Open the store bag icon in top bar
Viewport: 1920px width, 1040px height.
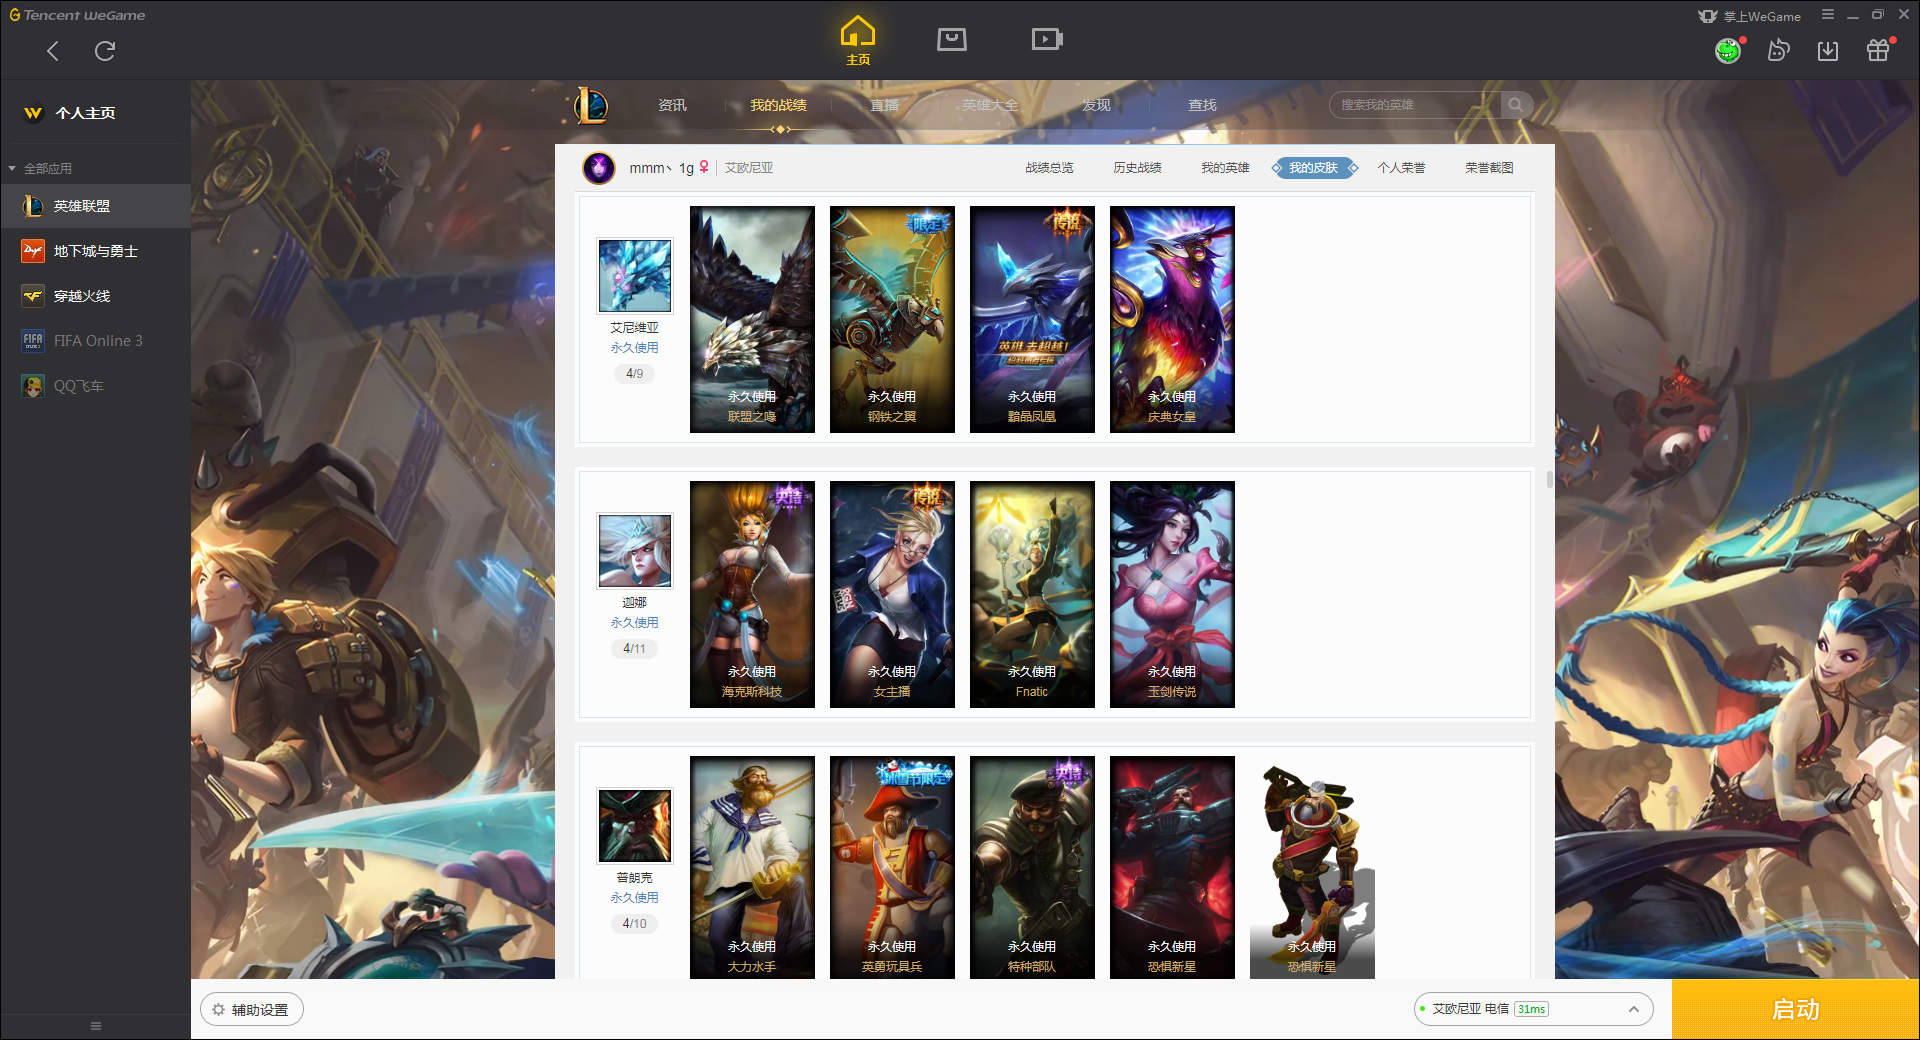coord(952,39)
